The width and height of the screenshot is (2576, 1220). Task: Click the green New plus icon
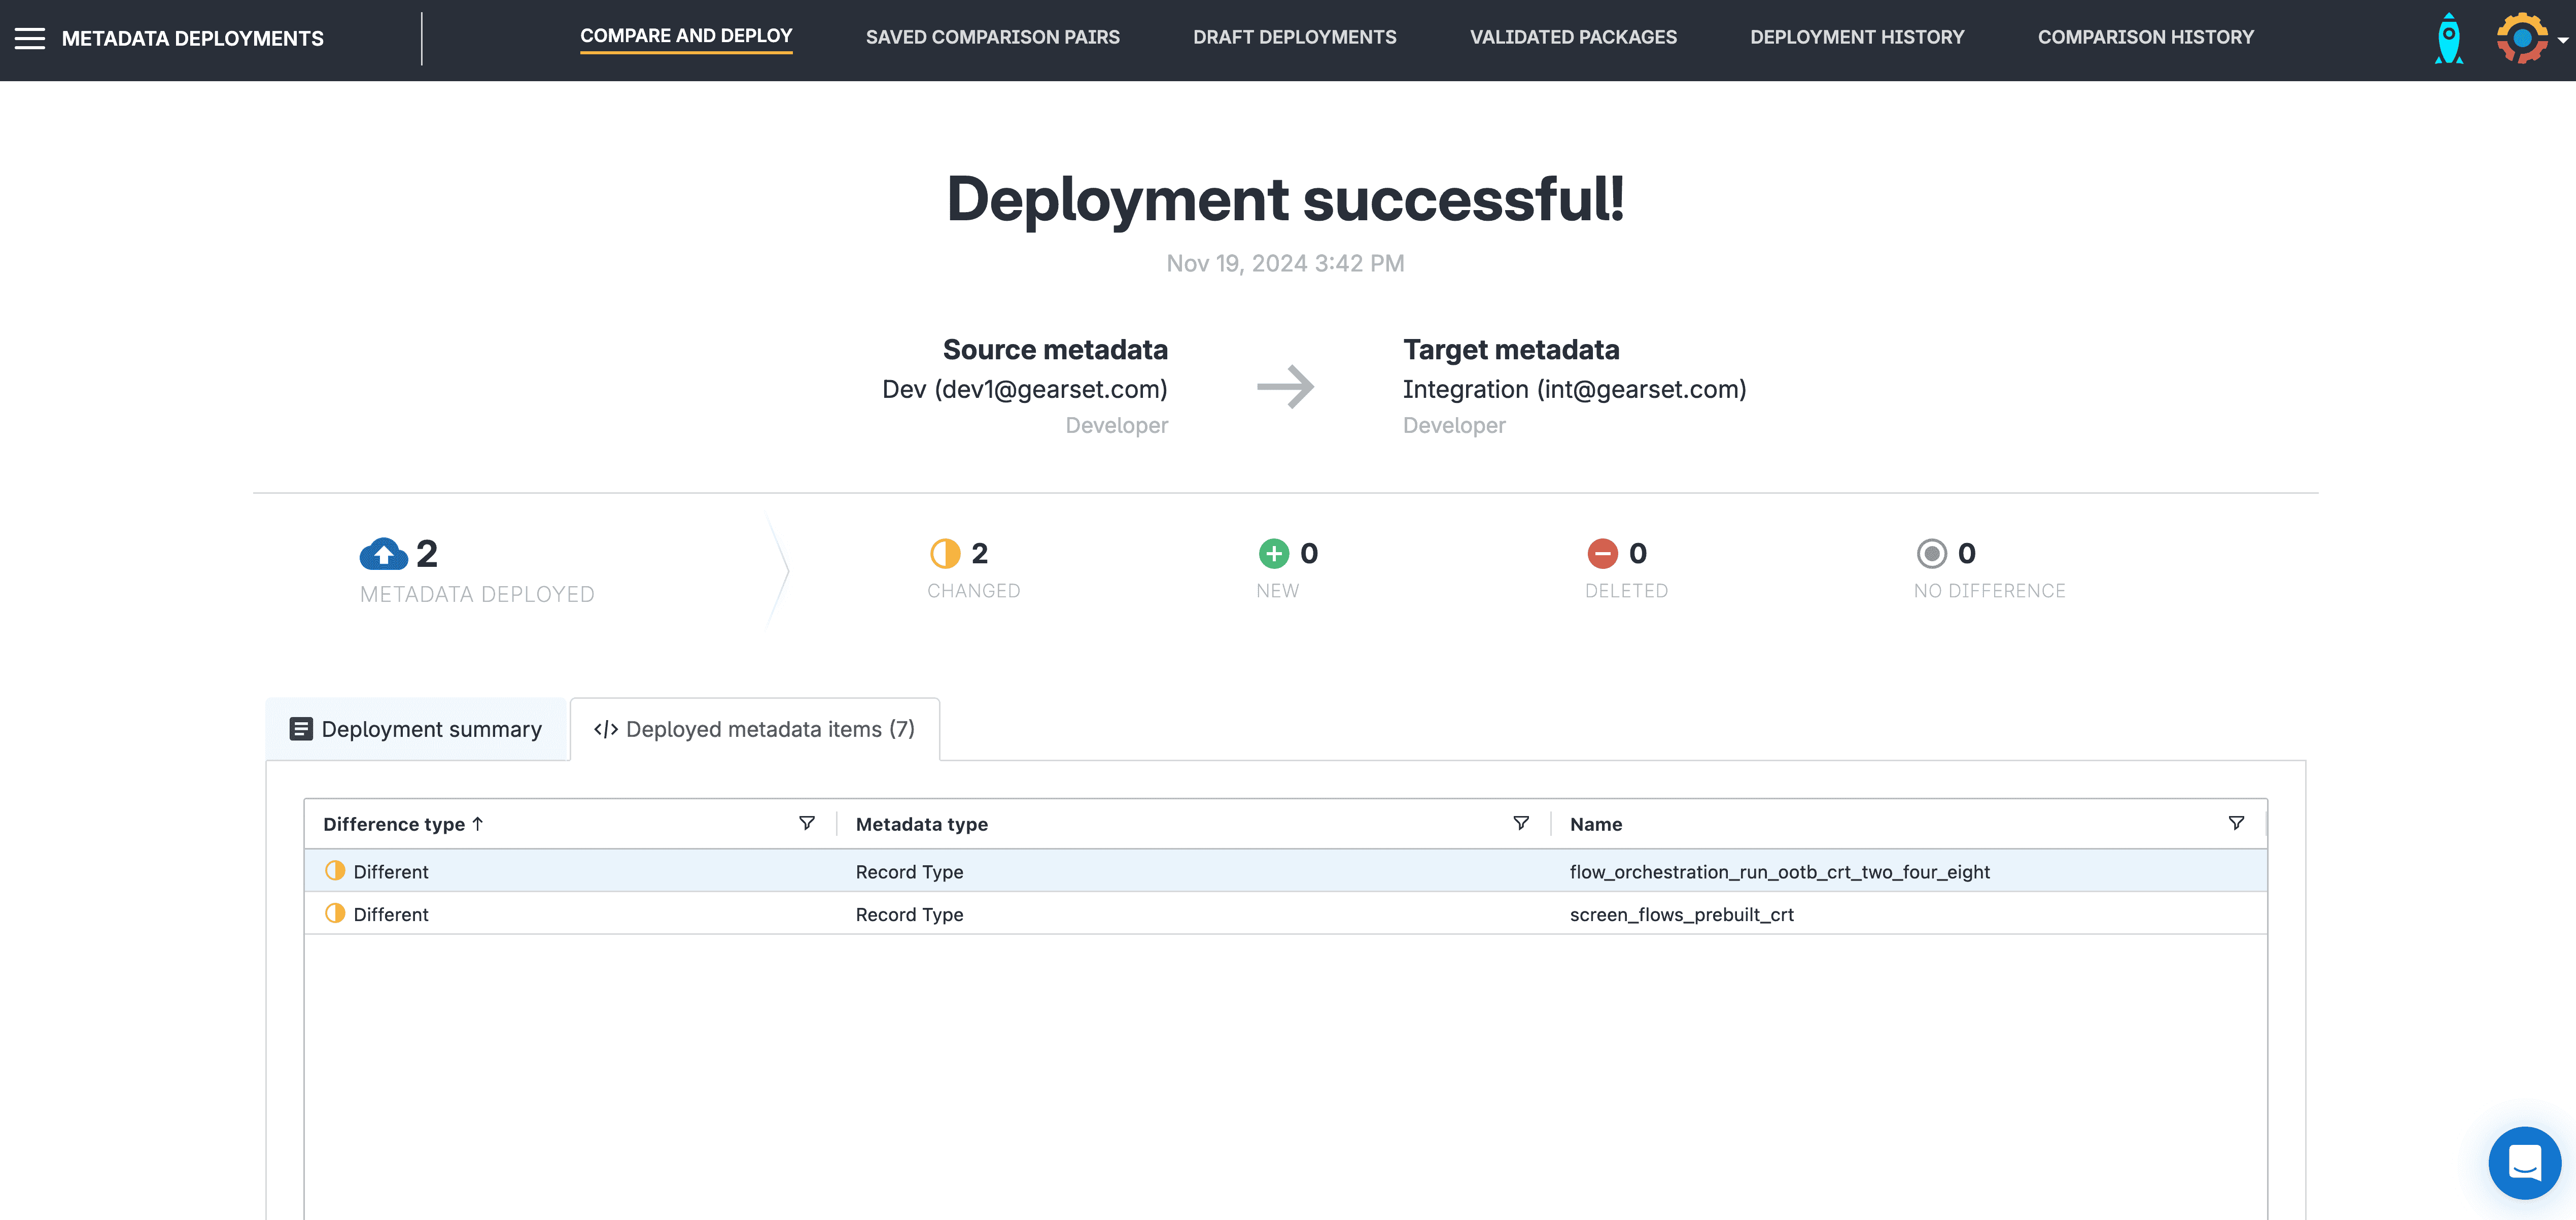[x=1274, y=553]
